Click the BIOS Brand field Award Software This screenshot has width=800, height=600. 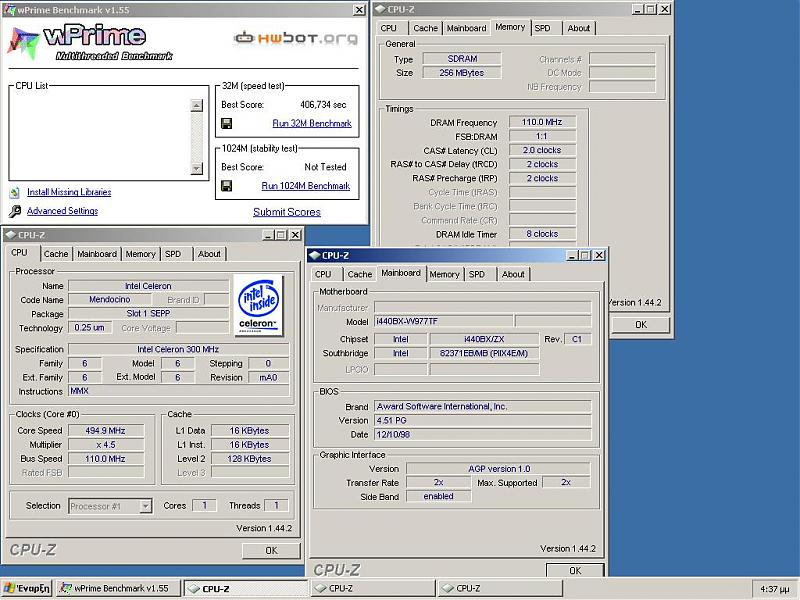tap(483, 407)
